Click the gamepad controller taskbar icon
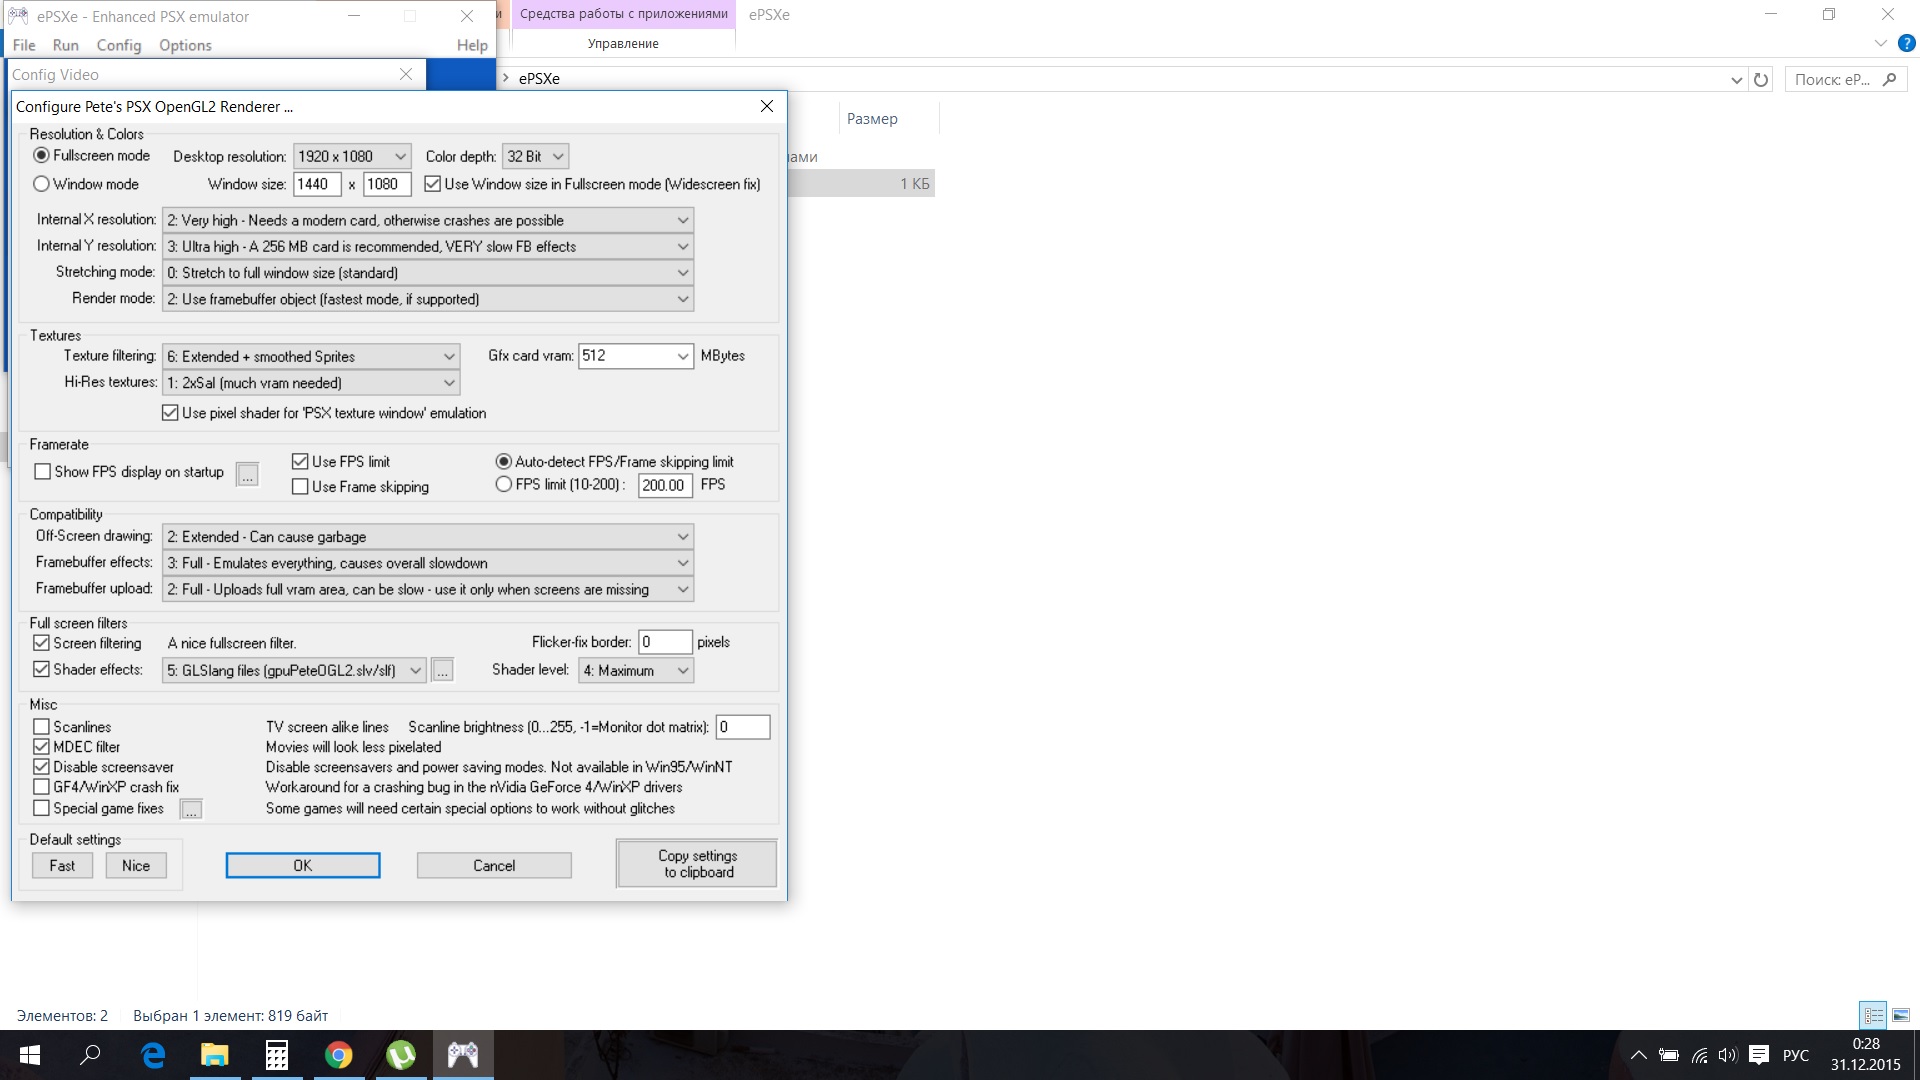 (x=462, y=1054)
